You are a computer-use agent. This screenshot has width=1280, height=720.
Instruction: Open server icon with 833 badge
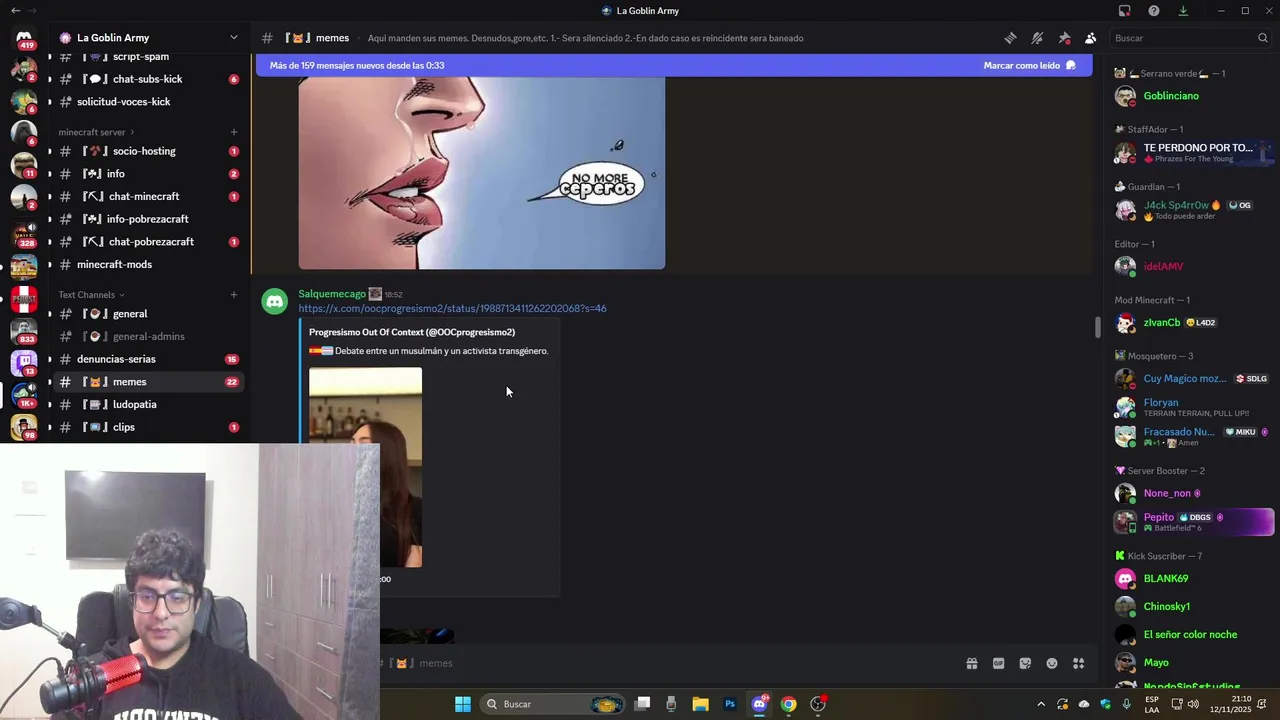[x=24, y=330]
